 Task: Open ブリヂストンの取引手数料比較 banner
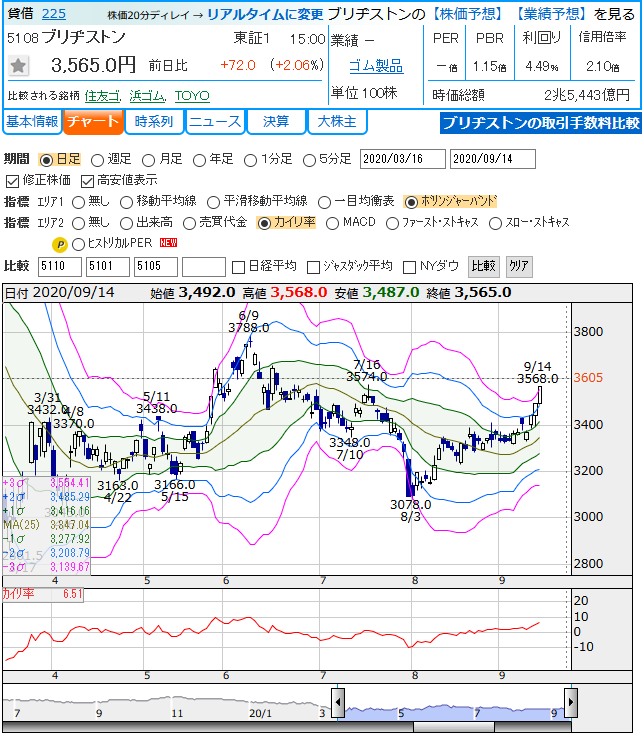[x=541, y=123]
